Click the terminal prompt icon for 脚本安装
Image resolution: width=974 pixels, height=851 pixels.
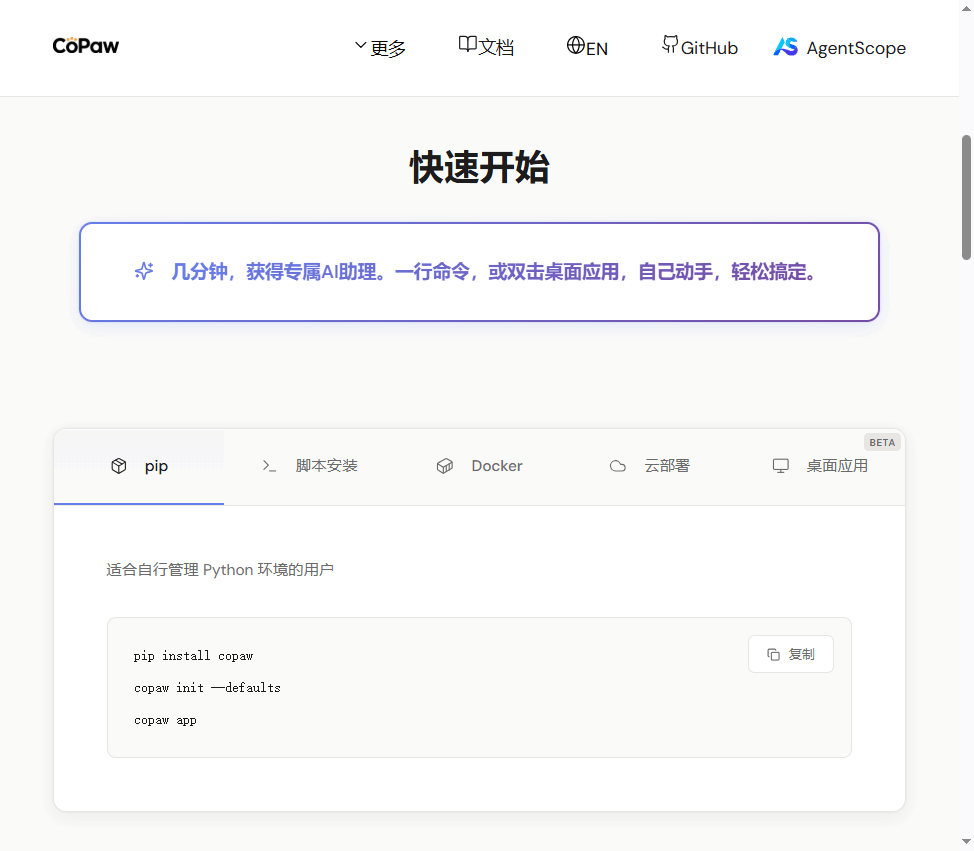click(x=269, y=466)
